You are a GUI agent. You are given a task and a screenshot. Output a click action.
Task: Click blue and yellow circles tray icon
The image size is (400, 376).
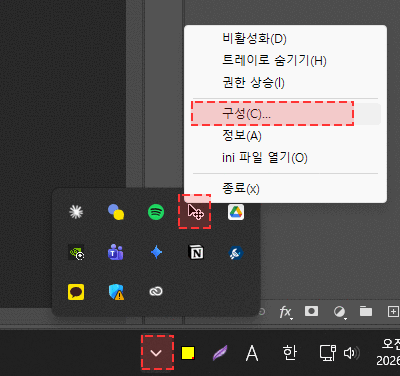(116, 212)
